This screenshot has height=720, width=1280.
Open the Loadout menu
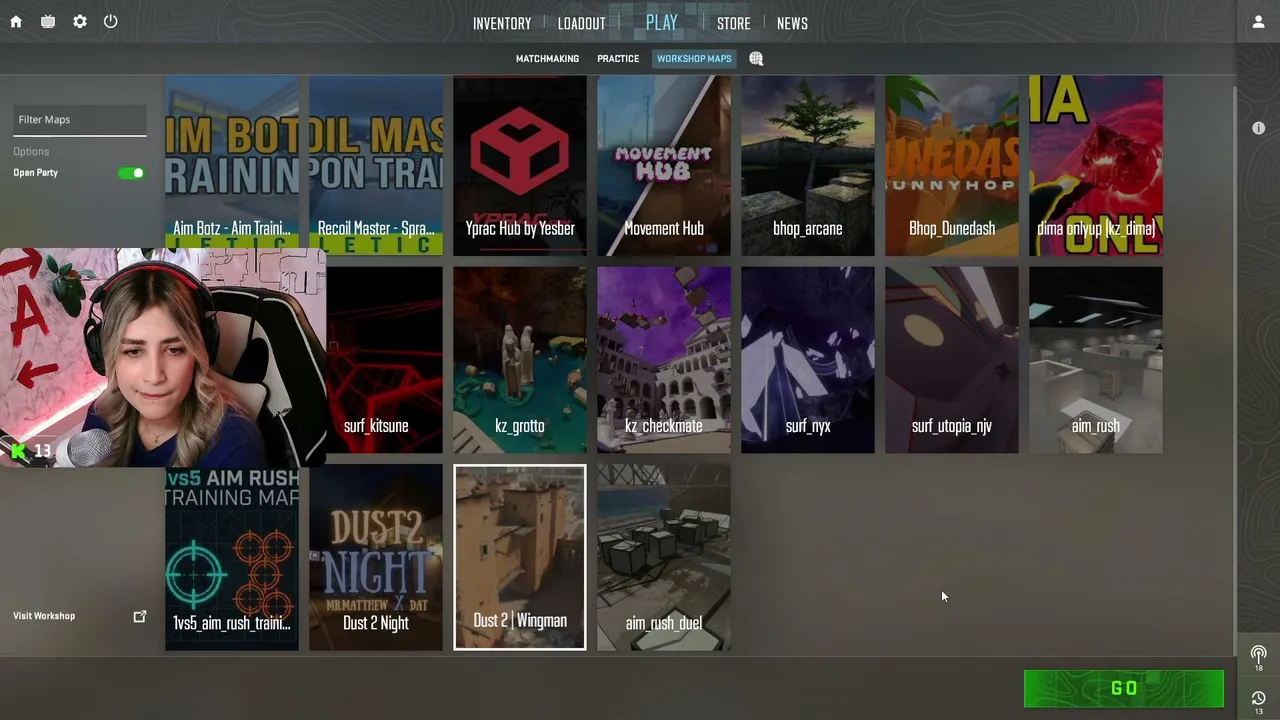point(582,24)
